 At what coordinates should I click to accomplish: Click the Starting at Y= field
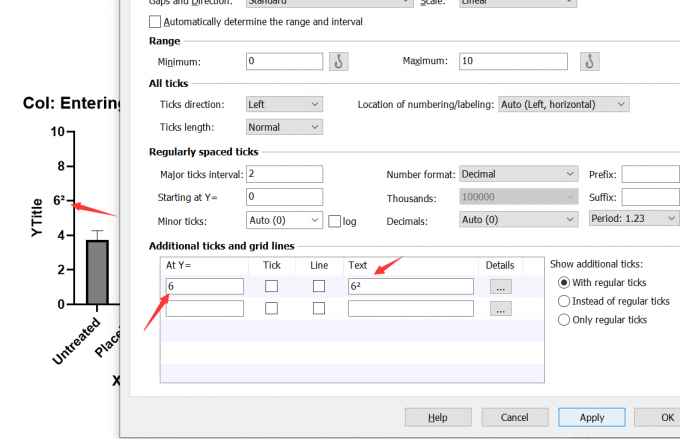pos(284,197)
